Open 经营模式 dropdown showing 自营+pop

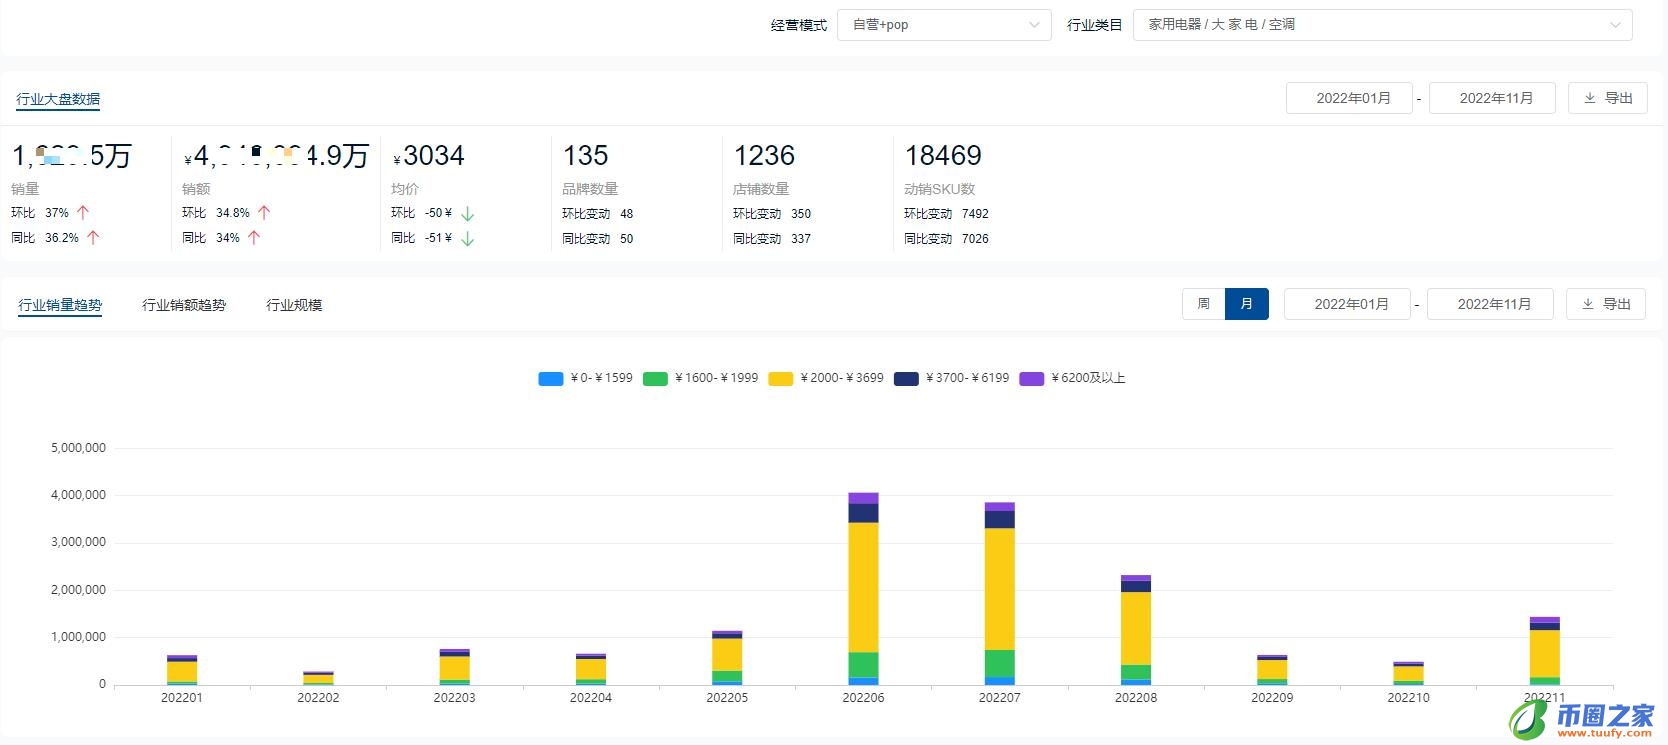pos(944,25)
